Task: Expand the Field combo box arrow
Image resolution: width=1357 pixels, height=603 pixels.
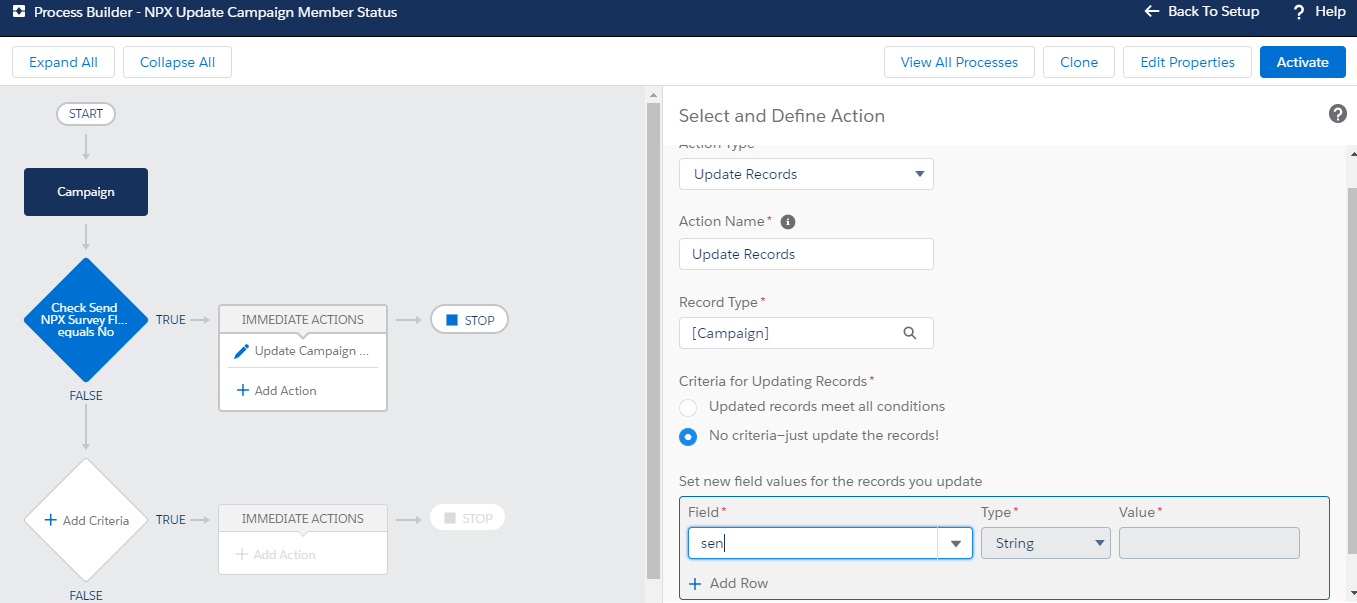Action: 955,543
